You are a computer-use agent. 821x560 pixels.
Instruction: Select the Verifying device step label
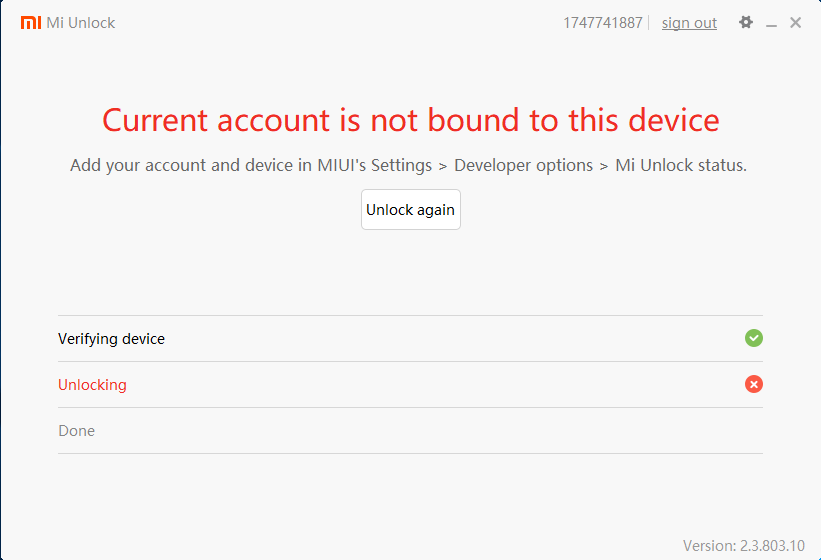coord(111,339)
